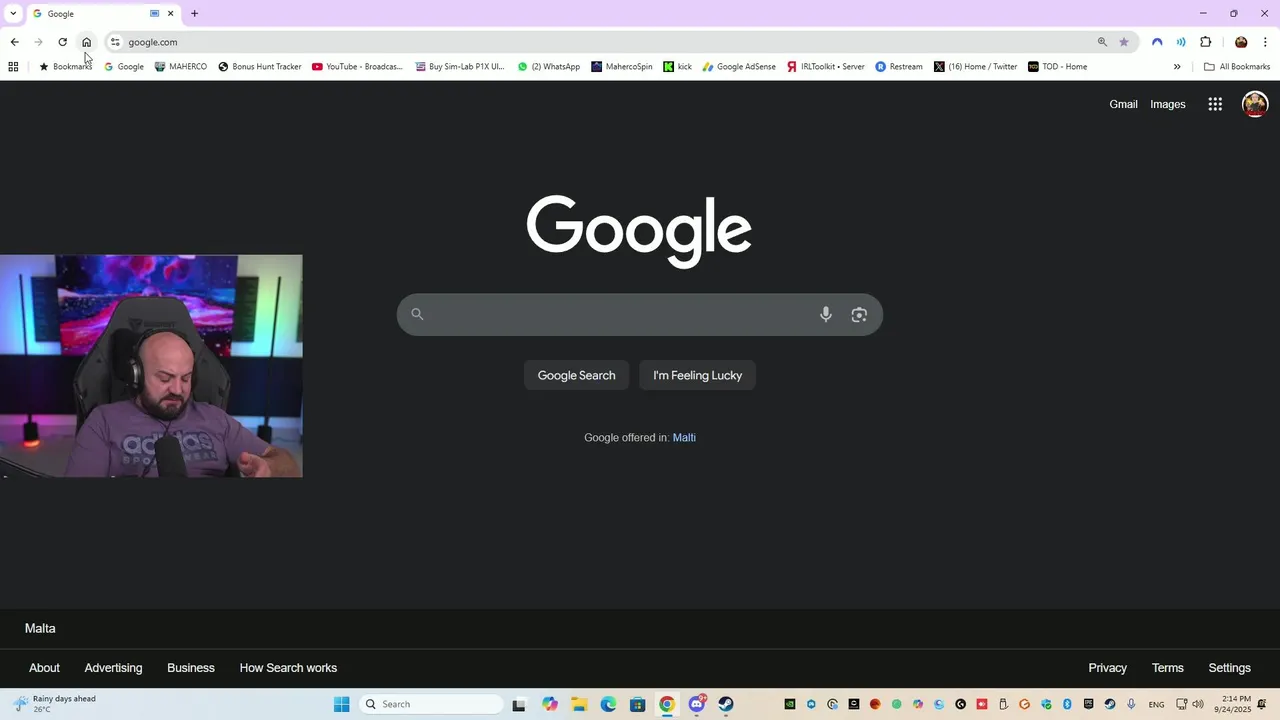The width and height of the screenshot is (1280, 720).
Task: Open a new tab
Action: pyautogui.click(x=194, y=14)
